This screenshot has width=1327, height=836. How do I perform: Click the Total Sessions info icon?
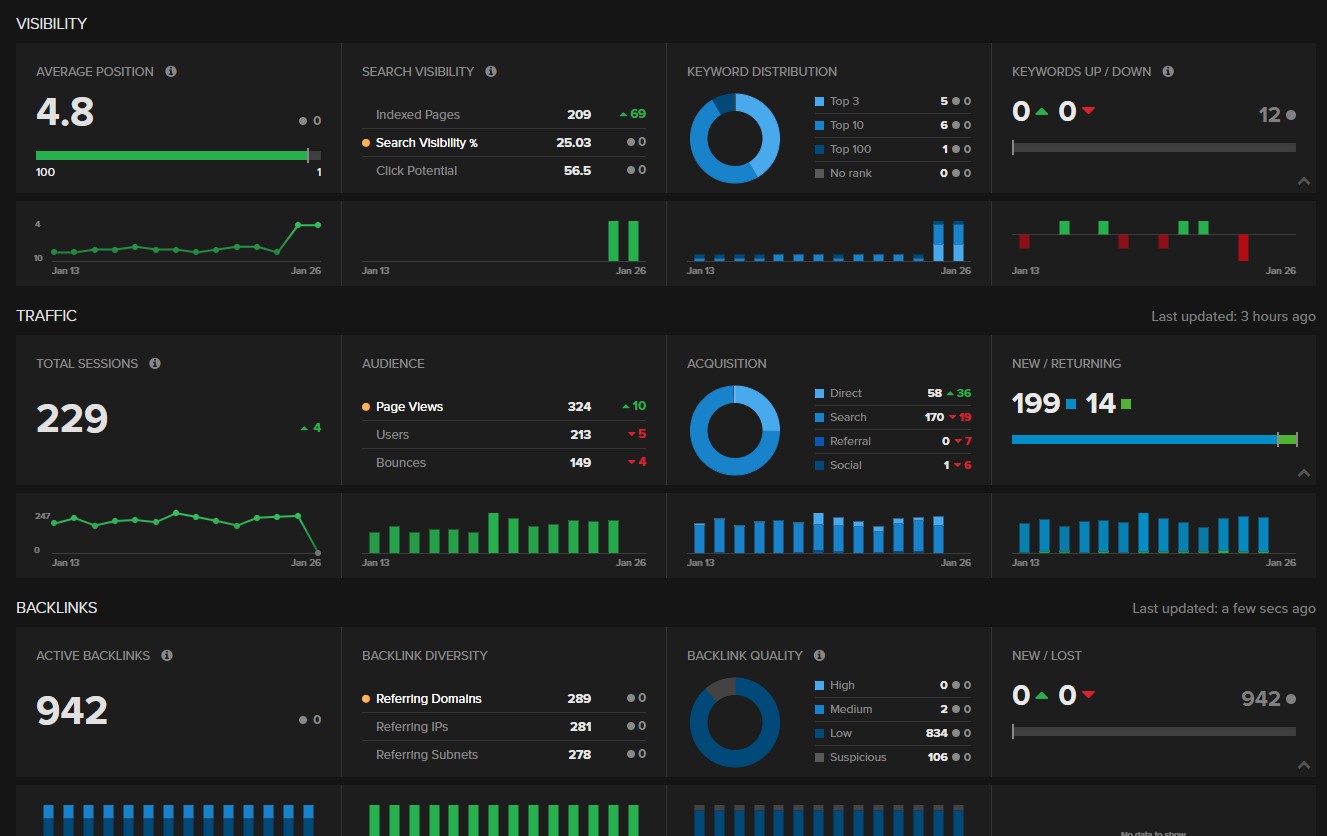click(155, 363)
